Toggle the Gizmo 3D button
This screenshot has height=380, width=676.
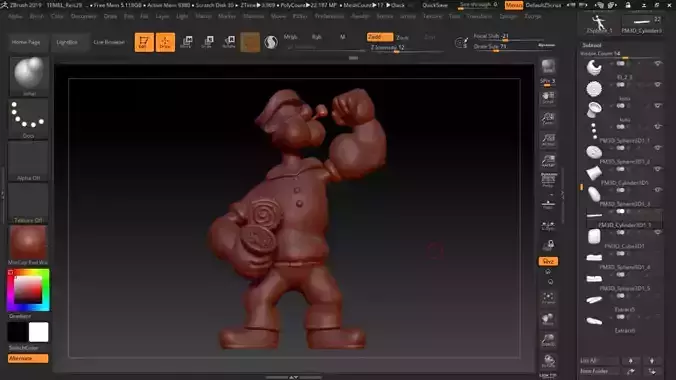click(250, 42)
